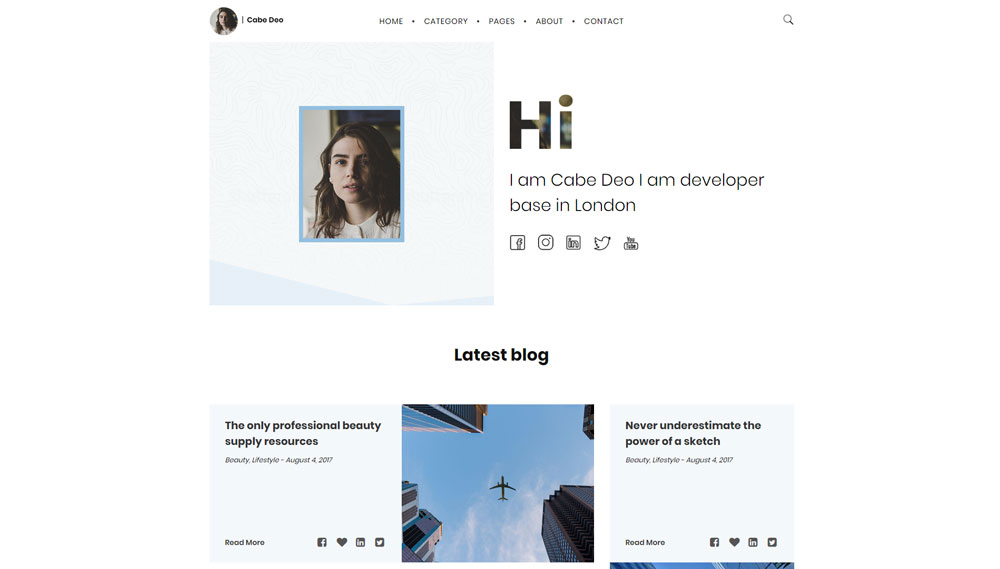The image size is (1000, 569).
Task: Open Facebook profile icon under intro text
Action: click(517, 242)
